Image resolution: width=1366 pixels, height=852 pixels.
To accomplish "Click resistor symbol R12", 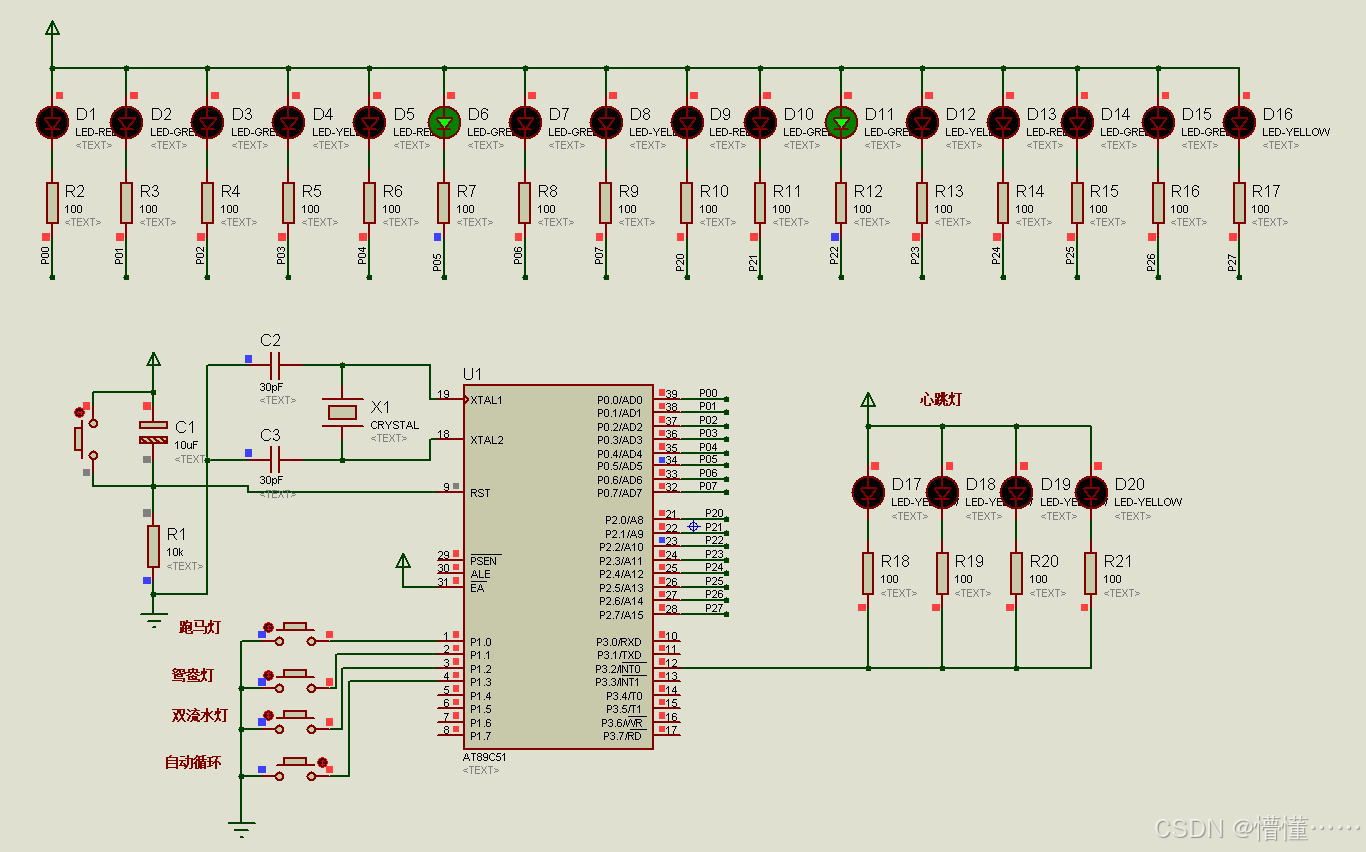I will (x=841, y=202).
